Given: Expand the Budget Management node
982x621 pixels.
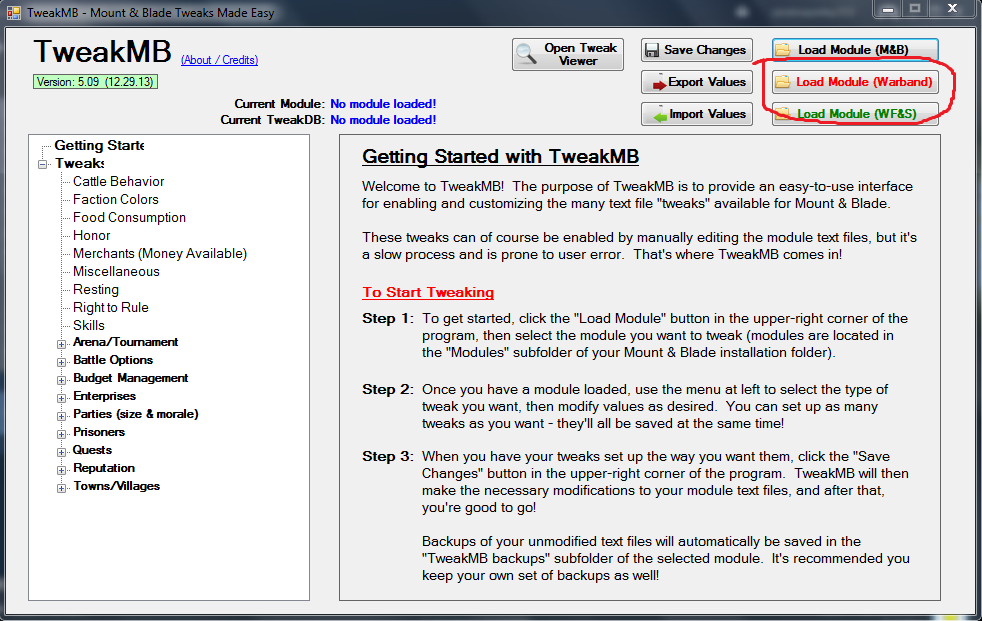Looking at the screenshot, I should [x=61, y=380].
